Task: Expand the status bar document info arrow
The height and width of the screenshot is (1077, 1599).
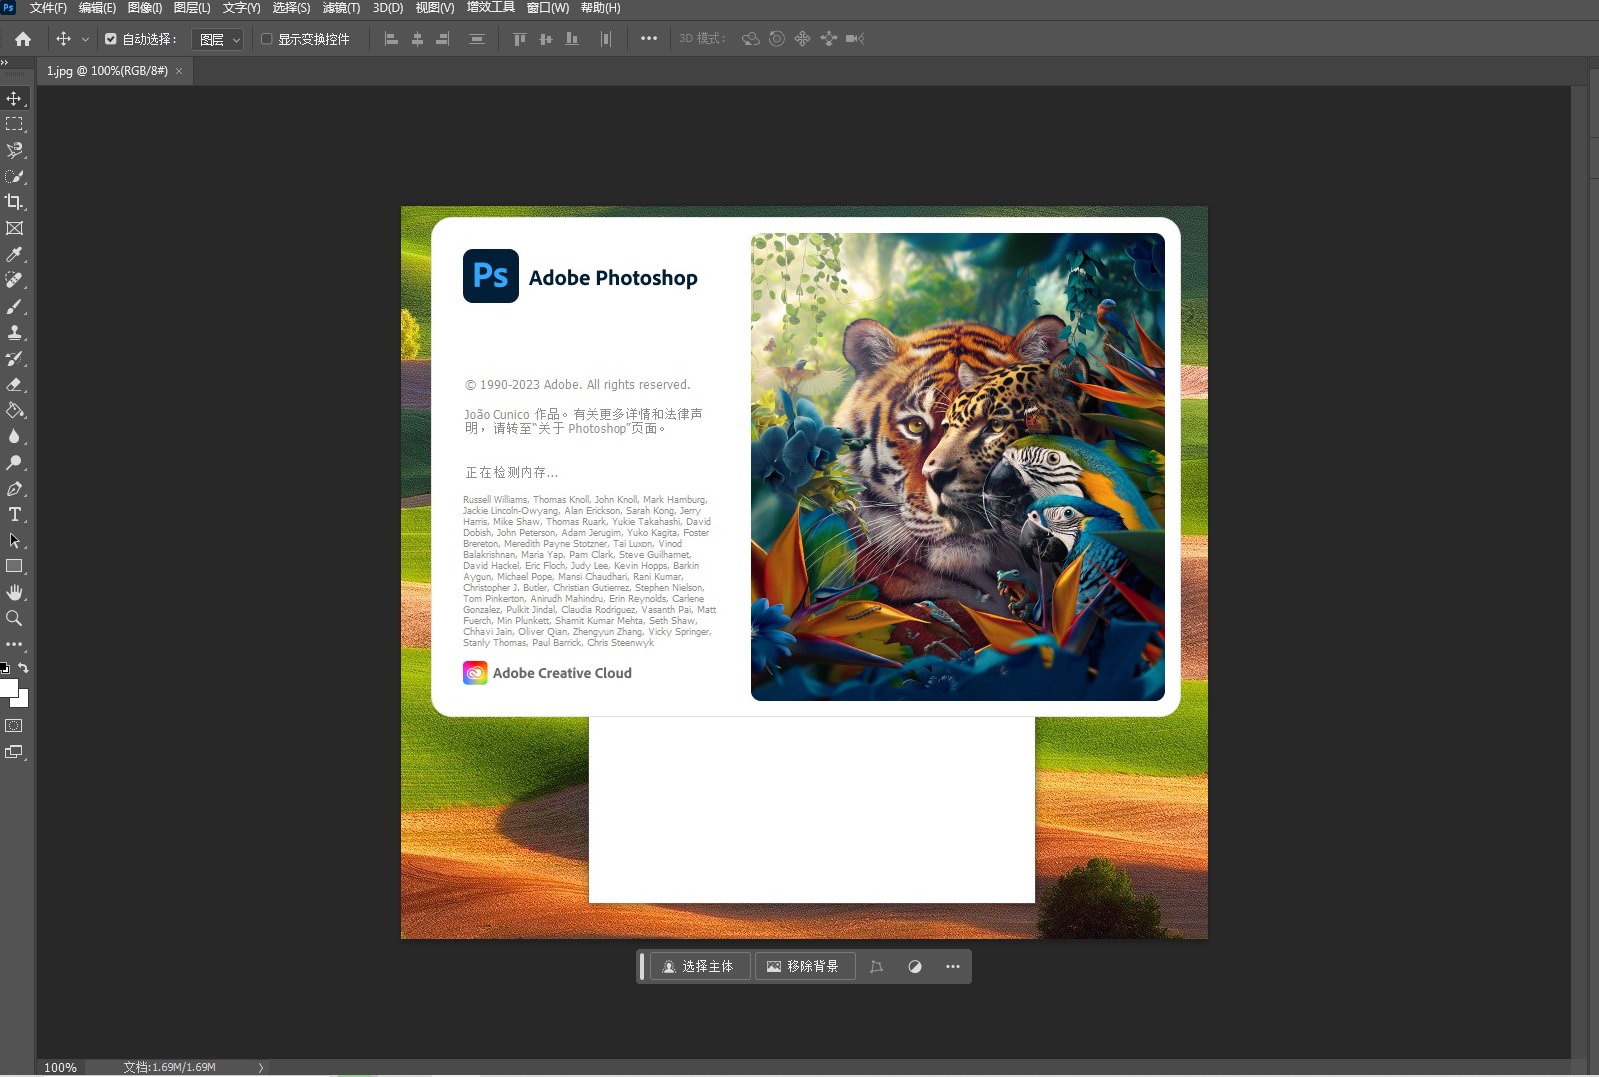Action: 261,1067
